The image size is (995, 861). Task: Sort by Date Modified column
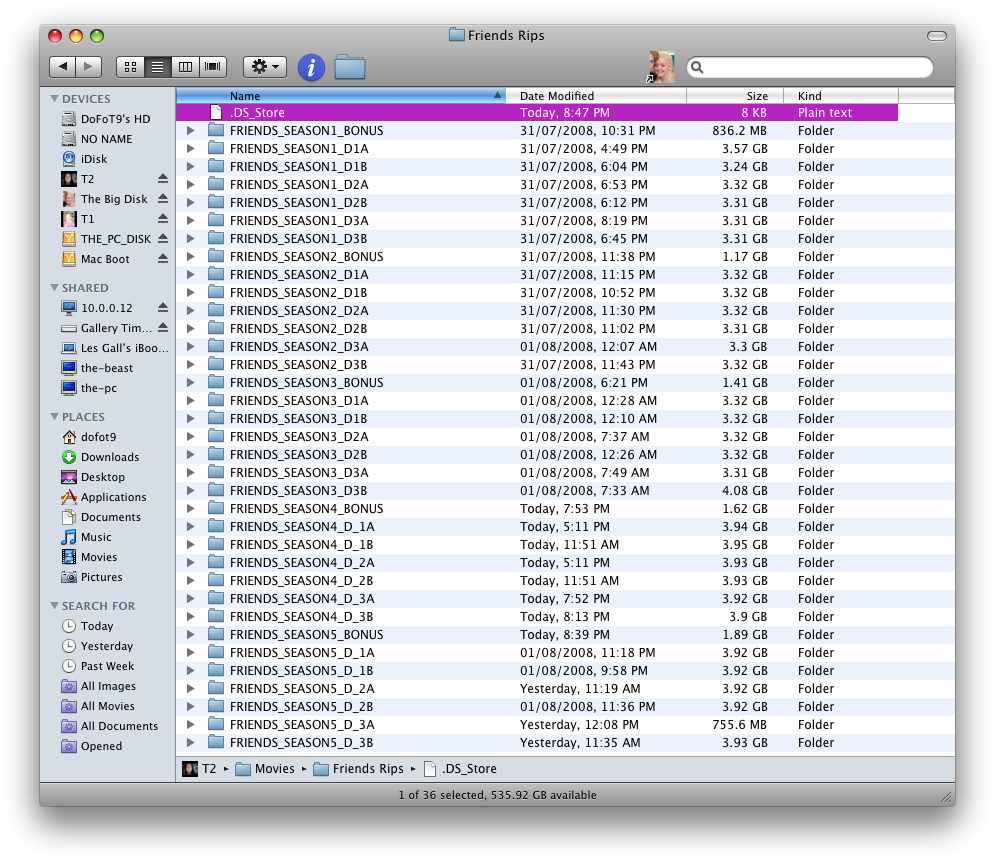click(596, 96)
